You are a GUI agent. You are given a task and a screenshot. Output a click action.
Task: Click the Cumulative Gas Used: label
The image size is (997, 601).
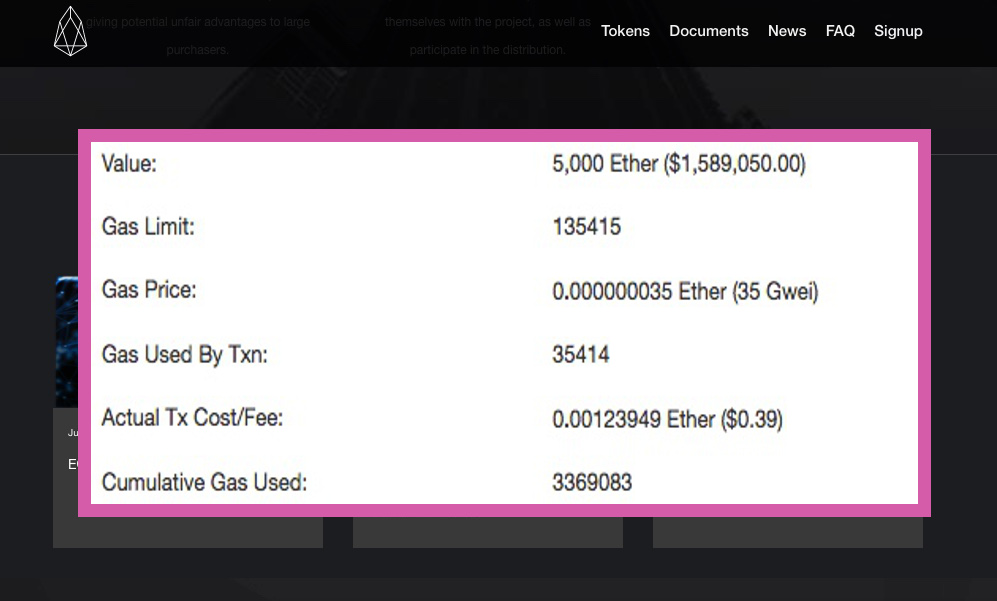click(x=204, y=482)
